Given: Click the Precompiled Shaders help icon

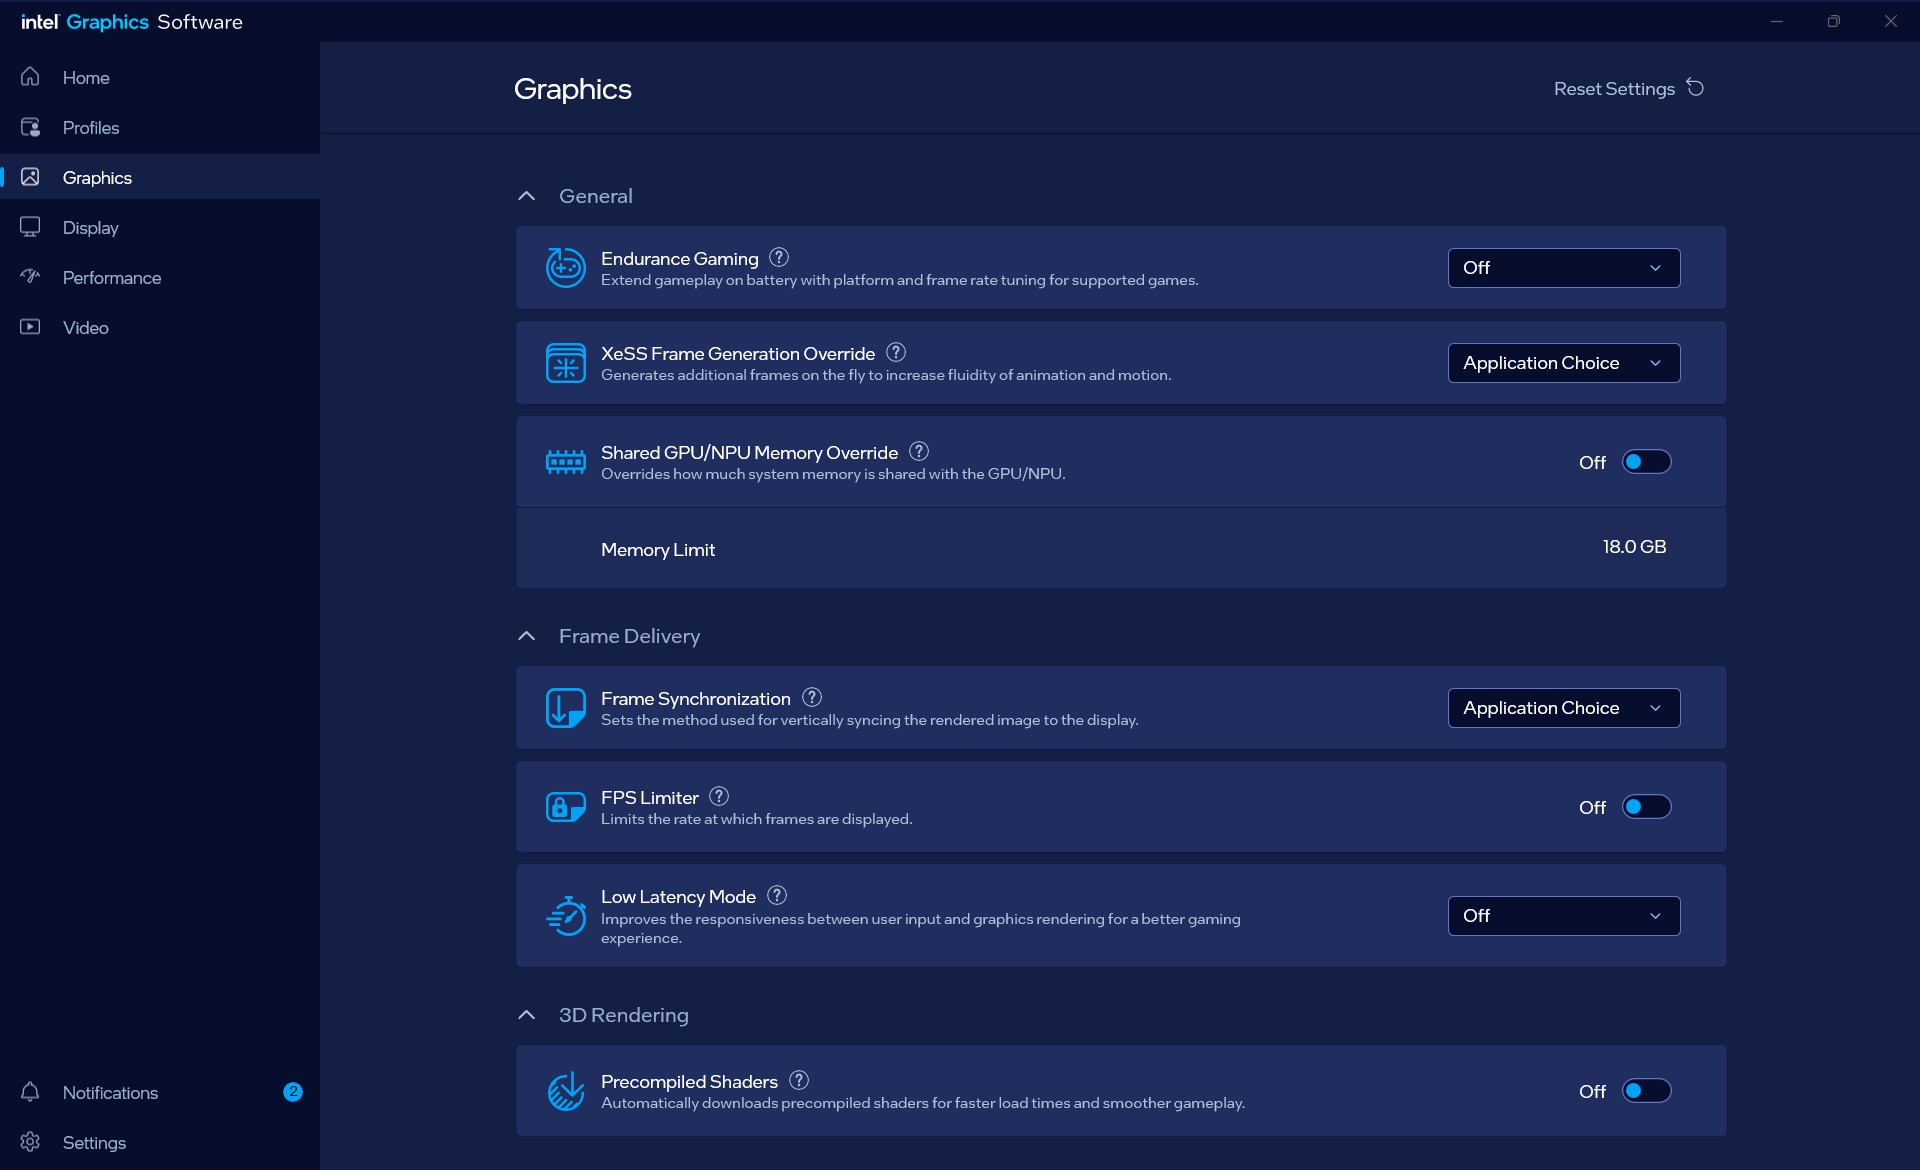Looking at the screenshot, I should click(x=799, y=1080).
